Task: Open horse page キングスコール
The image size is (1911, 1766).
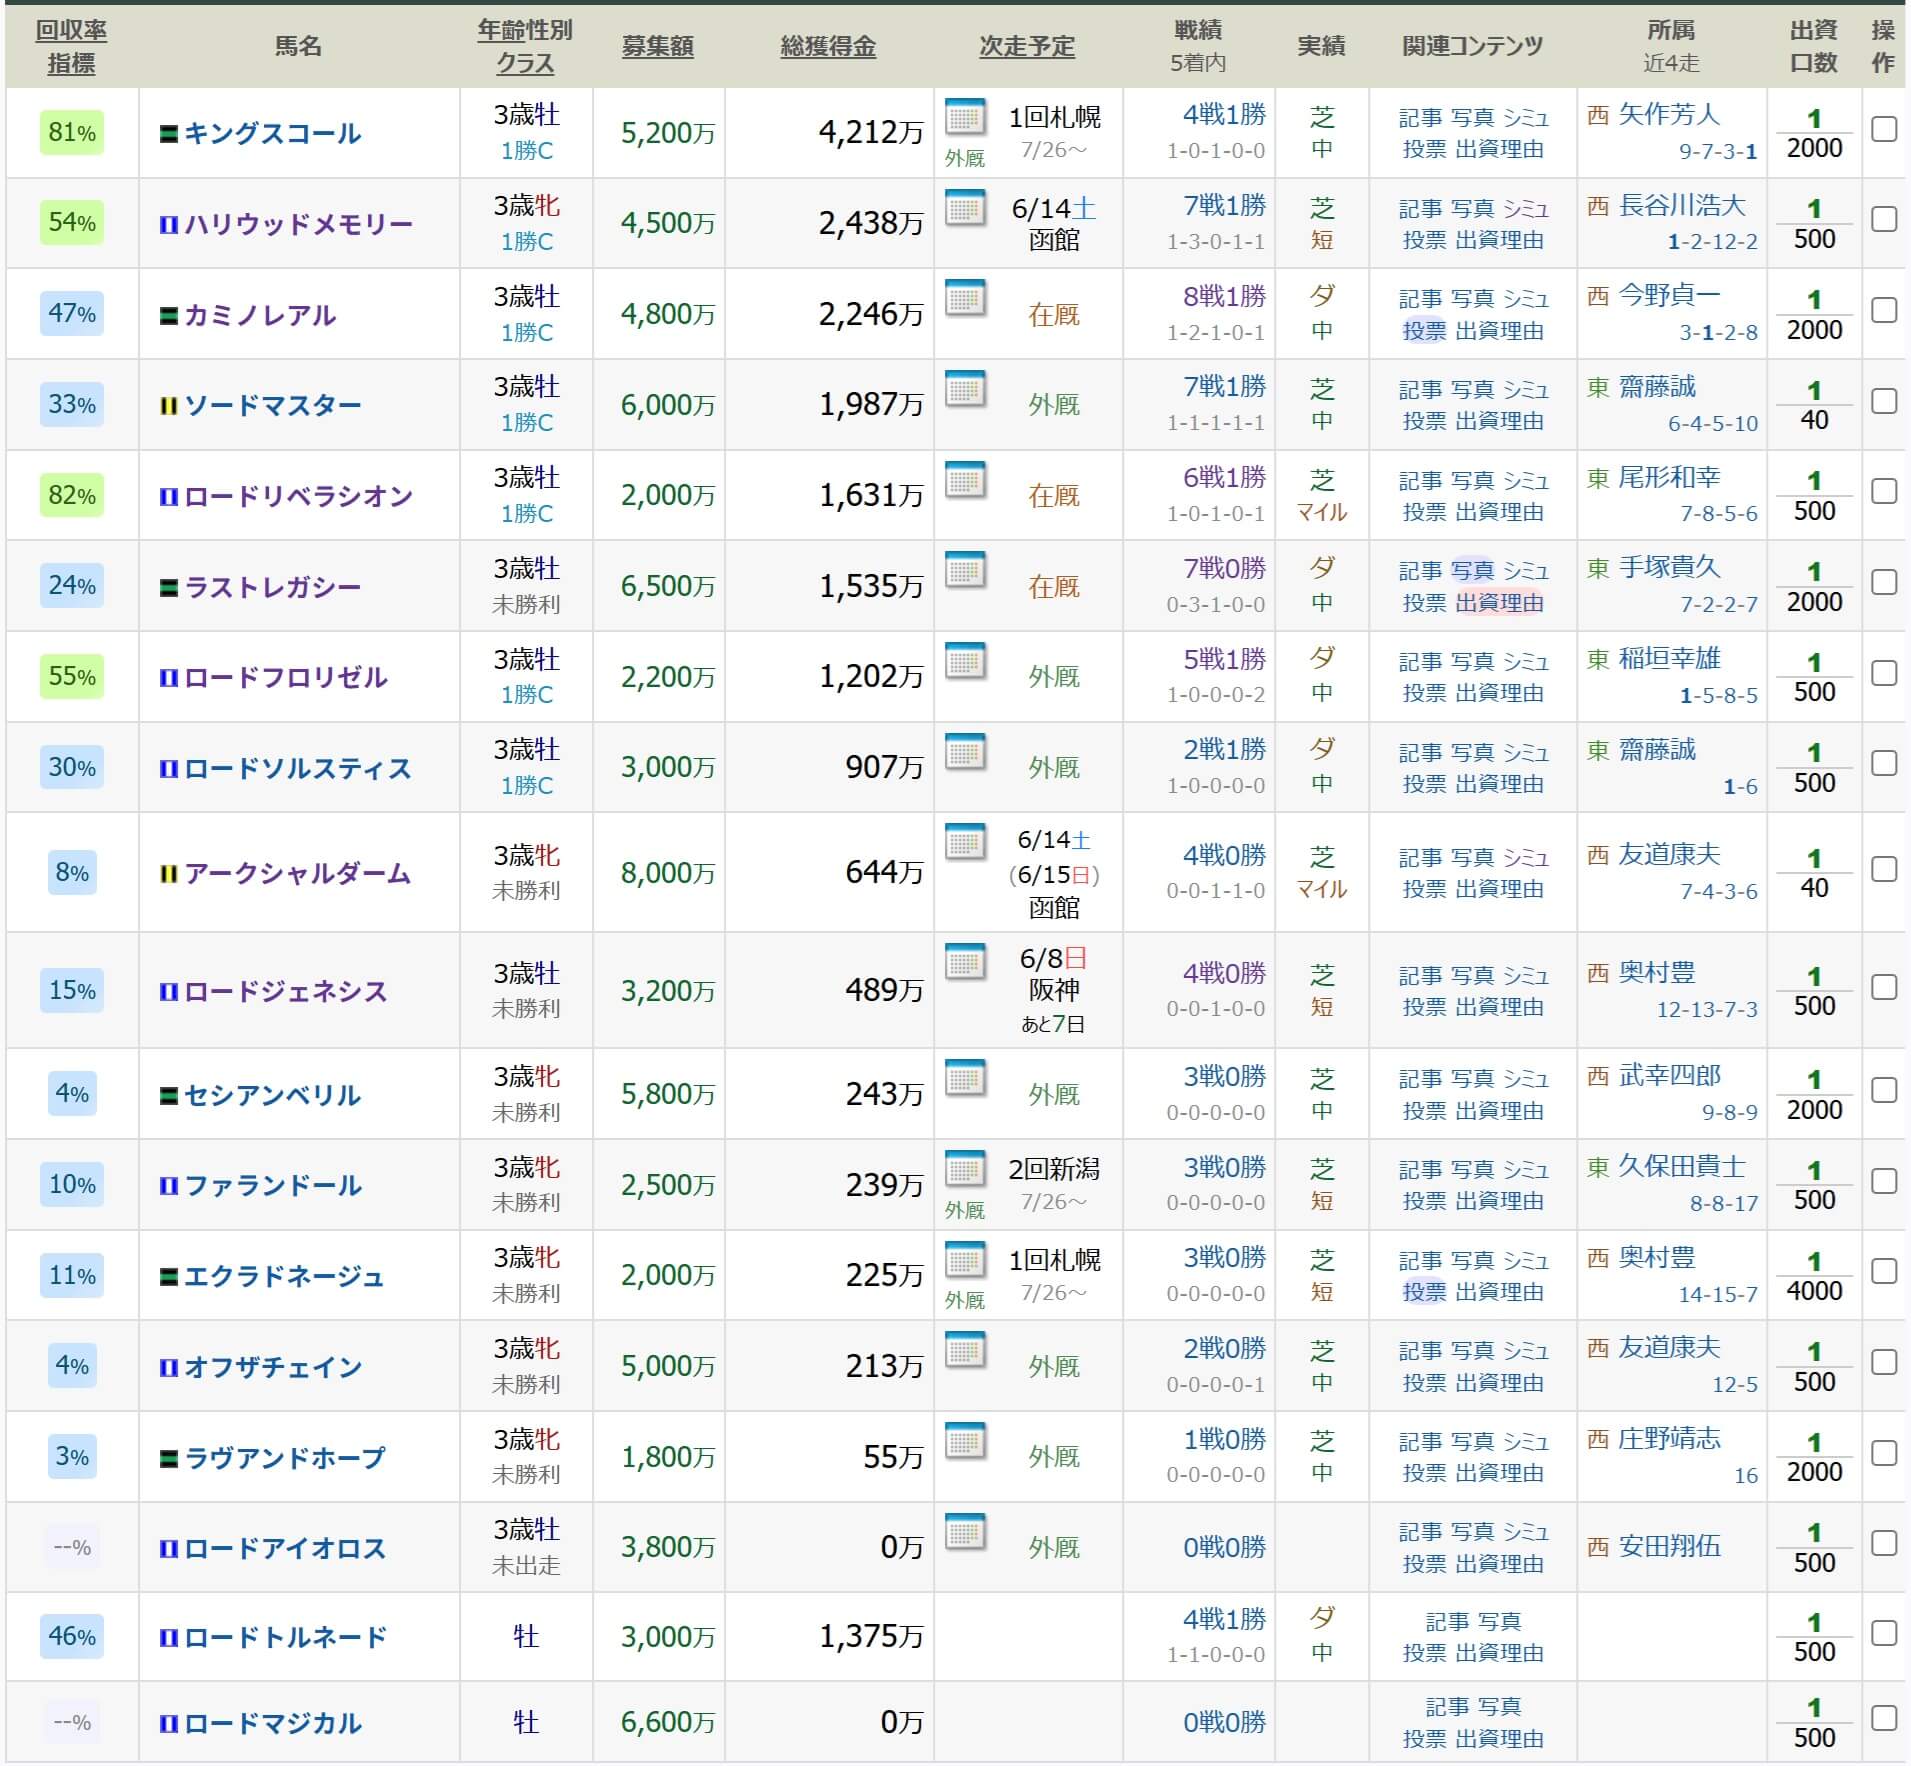Action: tap(272, 133)
